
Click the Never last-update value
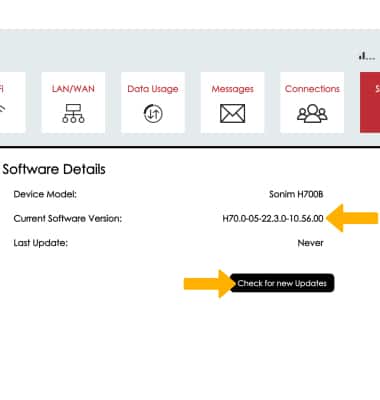[310, 243]
